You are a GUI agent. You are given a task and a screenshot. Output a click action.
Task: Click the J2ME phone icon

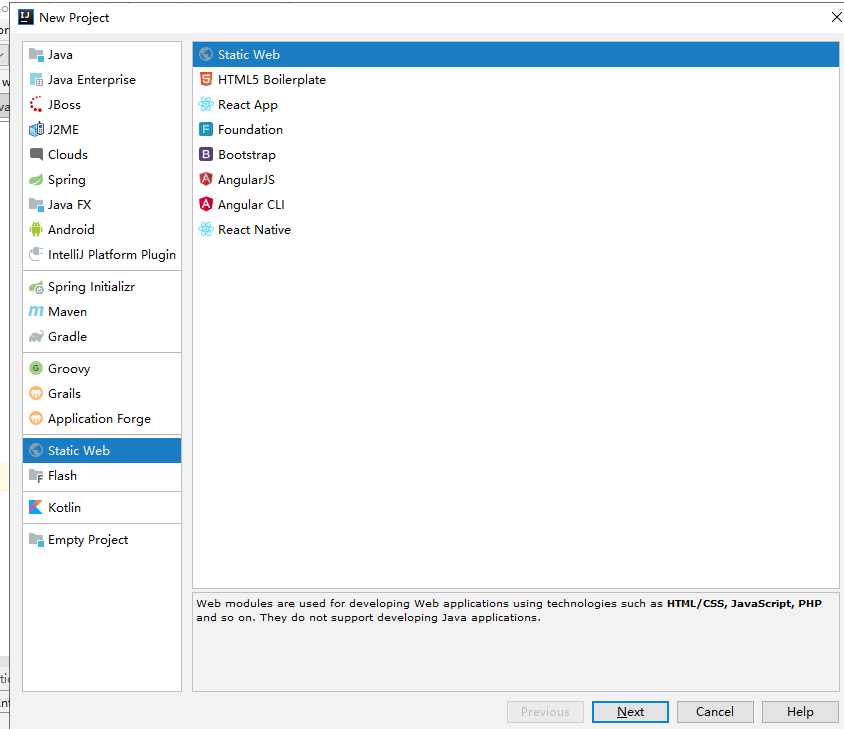pos(36,129)
